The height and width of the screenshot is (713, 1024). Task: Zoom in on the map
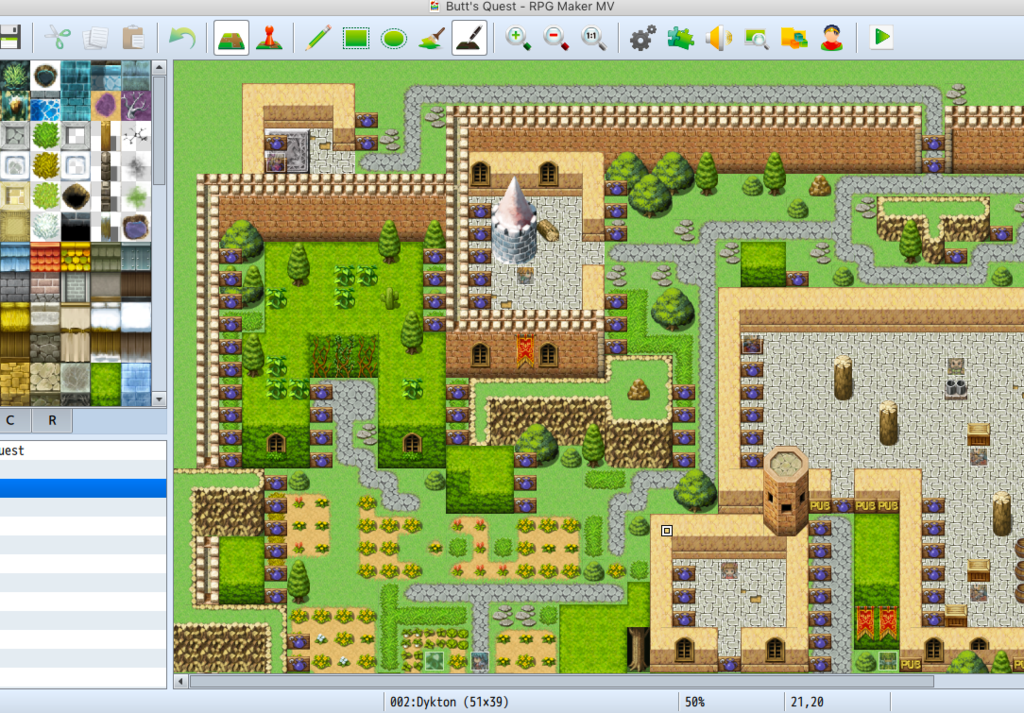point(518,39)
